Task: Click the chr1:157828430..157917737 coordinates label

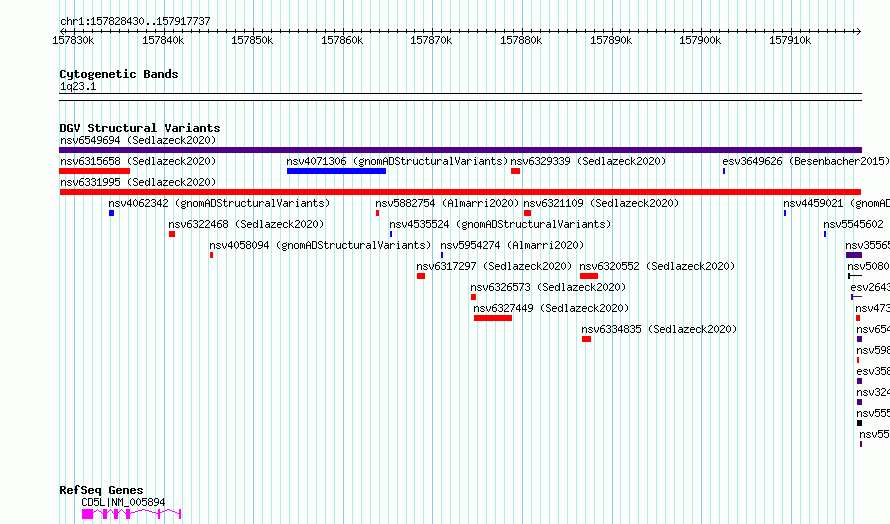Action: 135,21
